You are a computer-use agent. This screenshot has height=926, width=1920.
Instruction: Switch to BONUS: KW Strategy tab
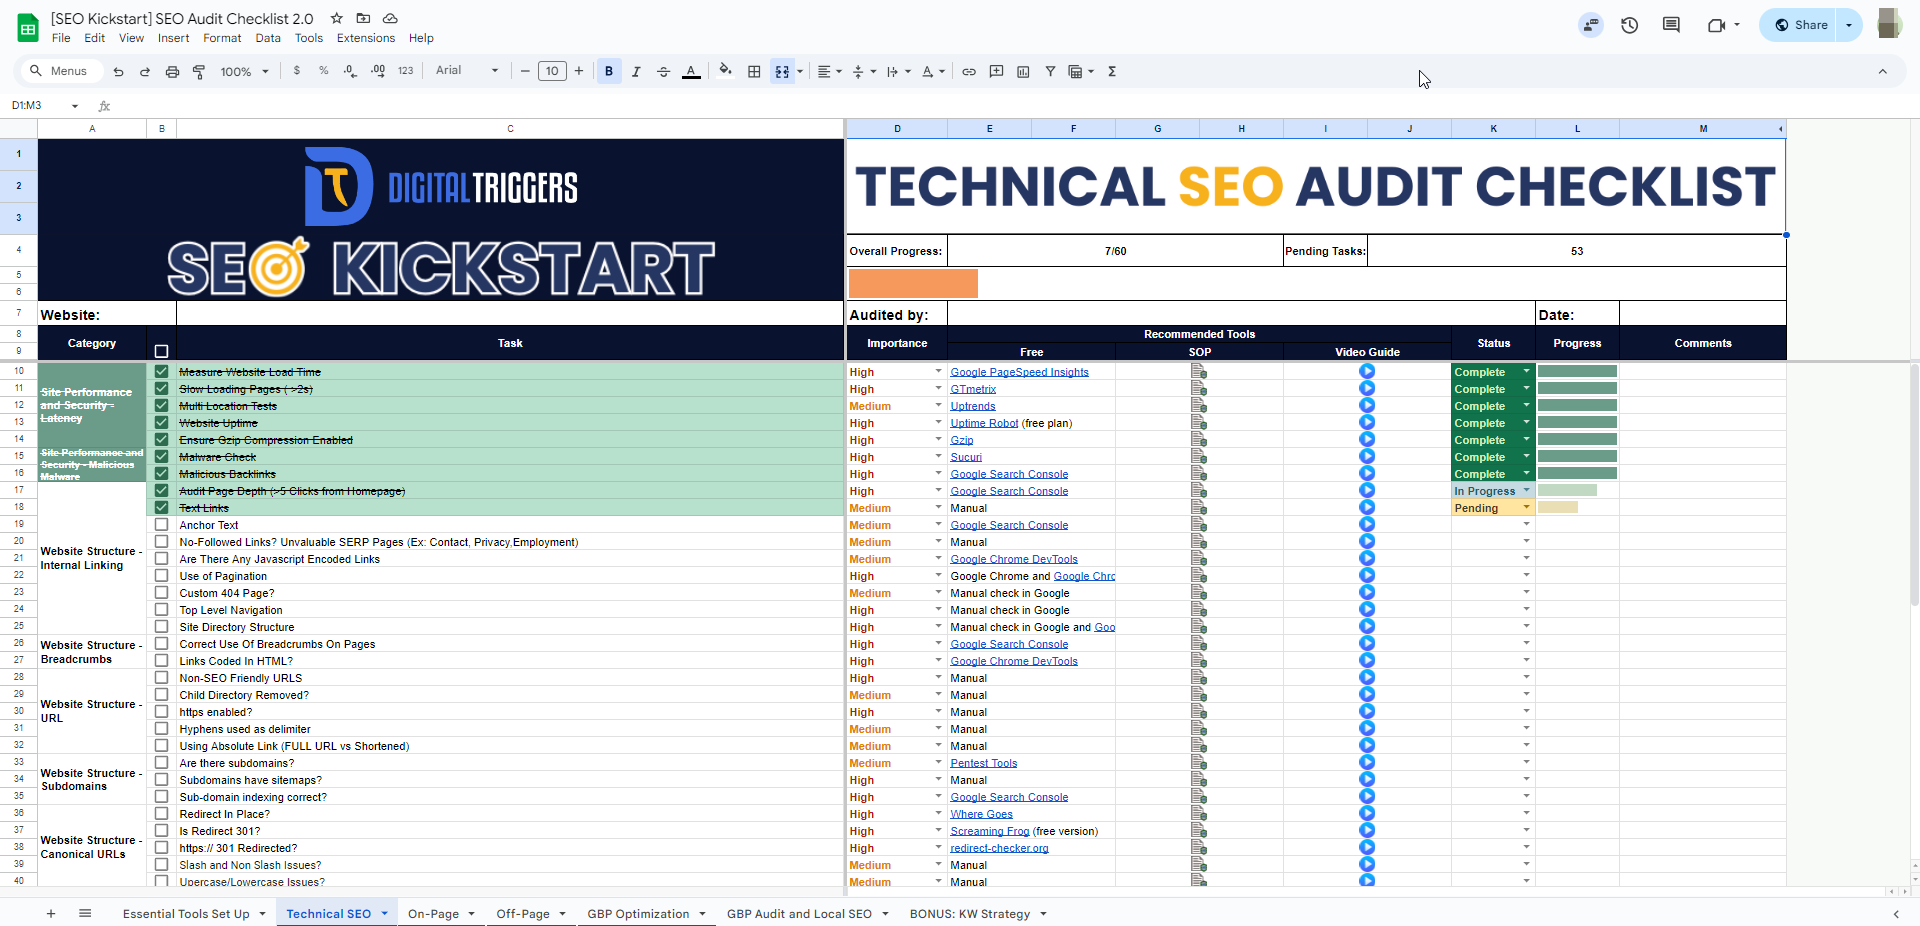pos(969,914)
